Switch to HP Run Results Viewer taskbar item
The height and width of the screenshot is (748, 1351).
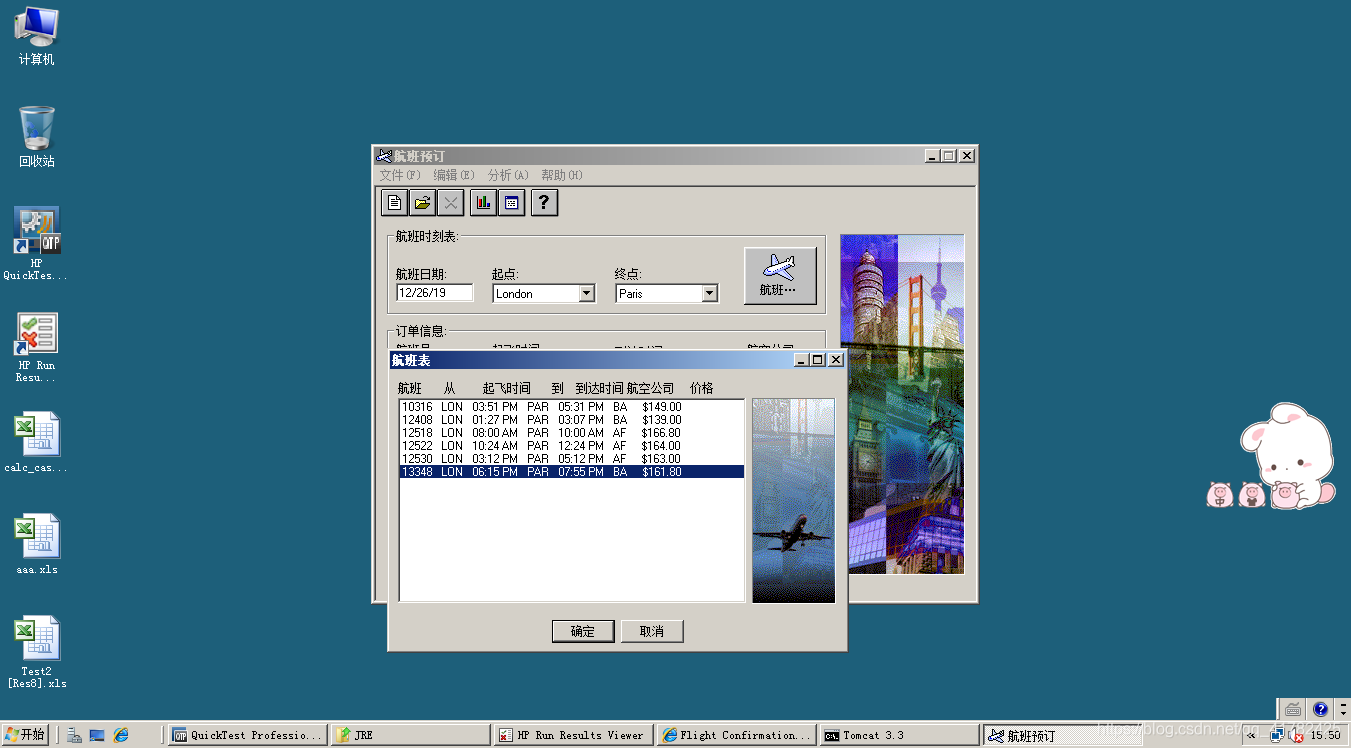(x=574, y=735)
